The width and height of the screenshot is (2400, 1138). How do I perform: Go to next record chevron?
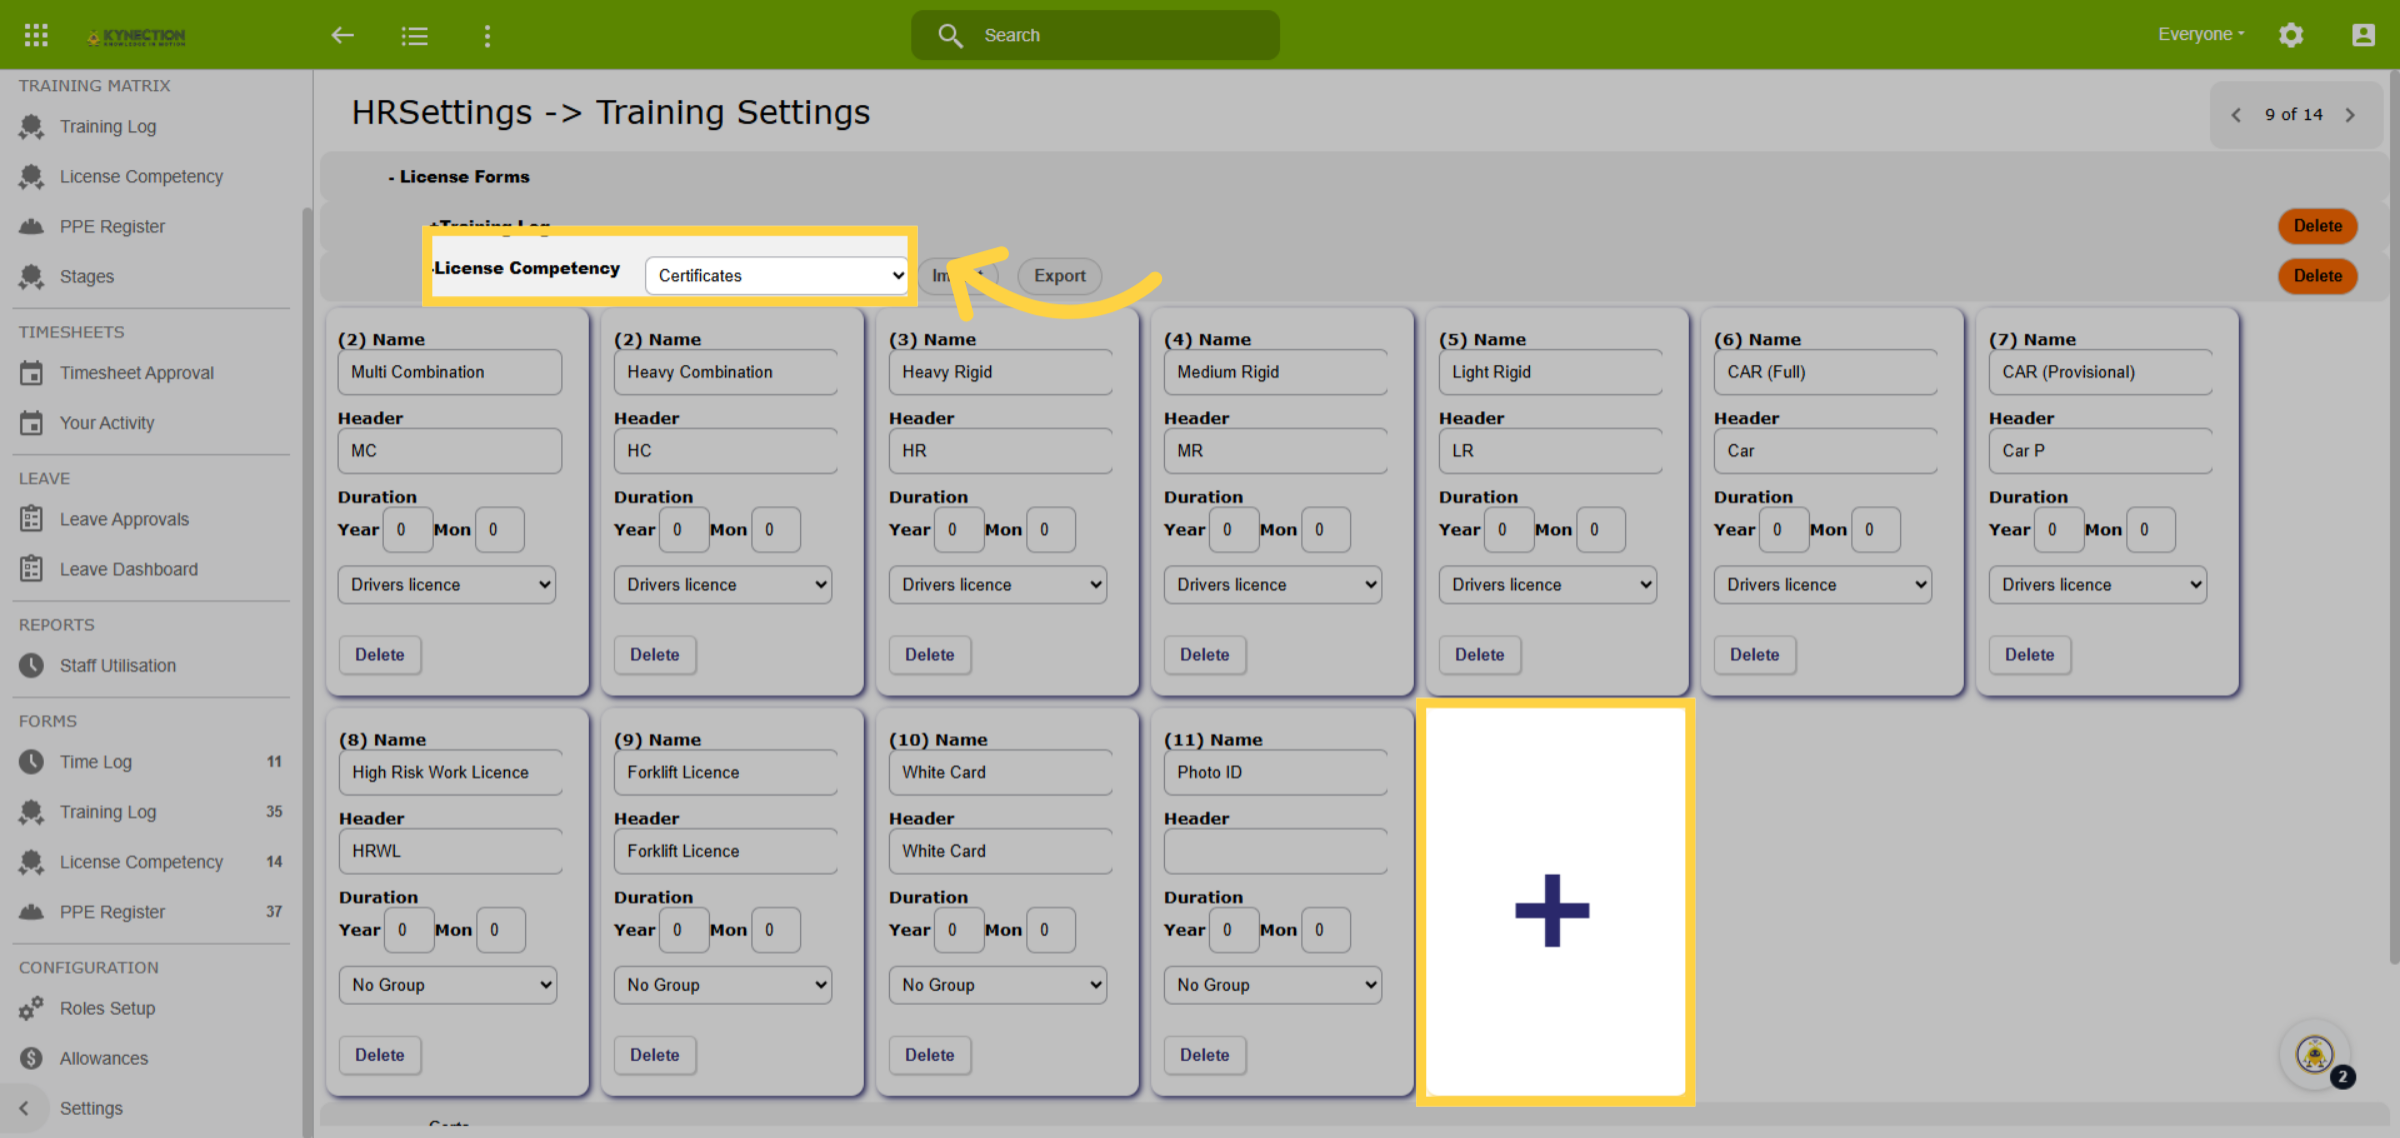pos(2350,115)
